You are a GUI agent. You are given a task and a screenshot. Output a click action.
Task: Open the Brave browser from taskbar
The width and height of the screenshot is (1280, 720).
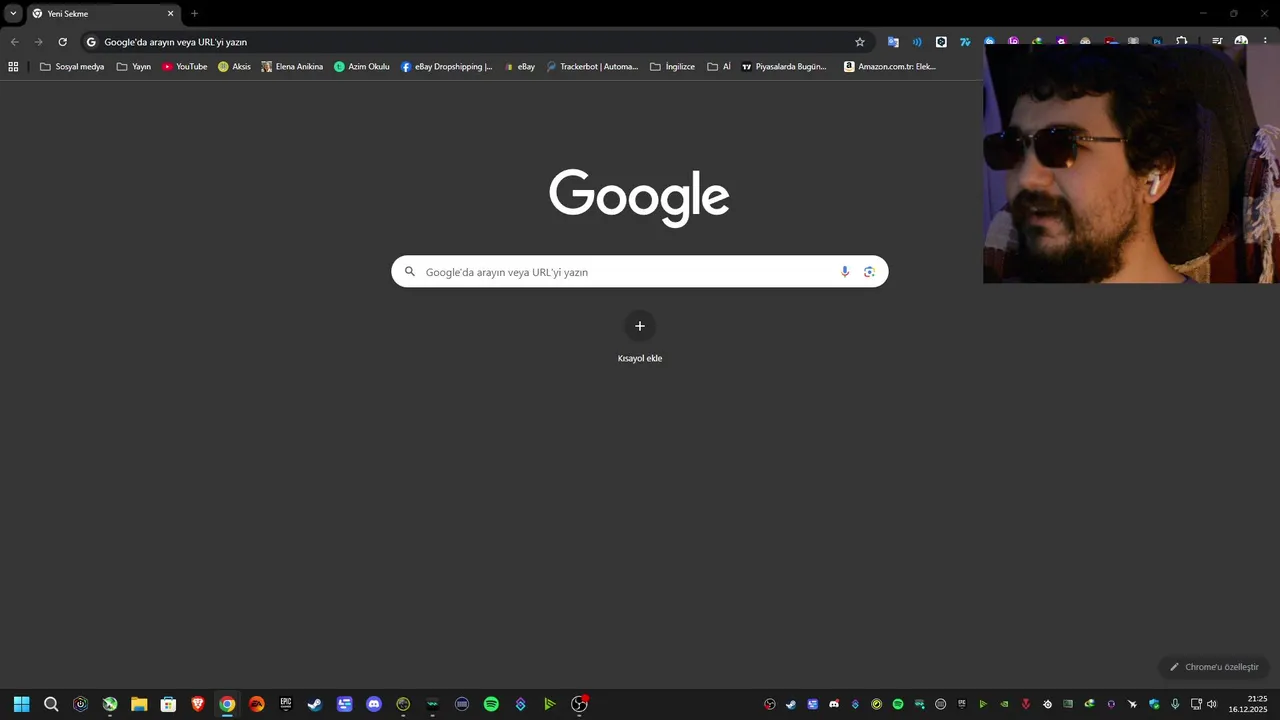pos(198,704)
